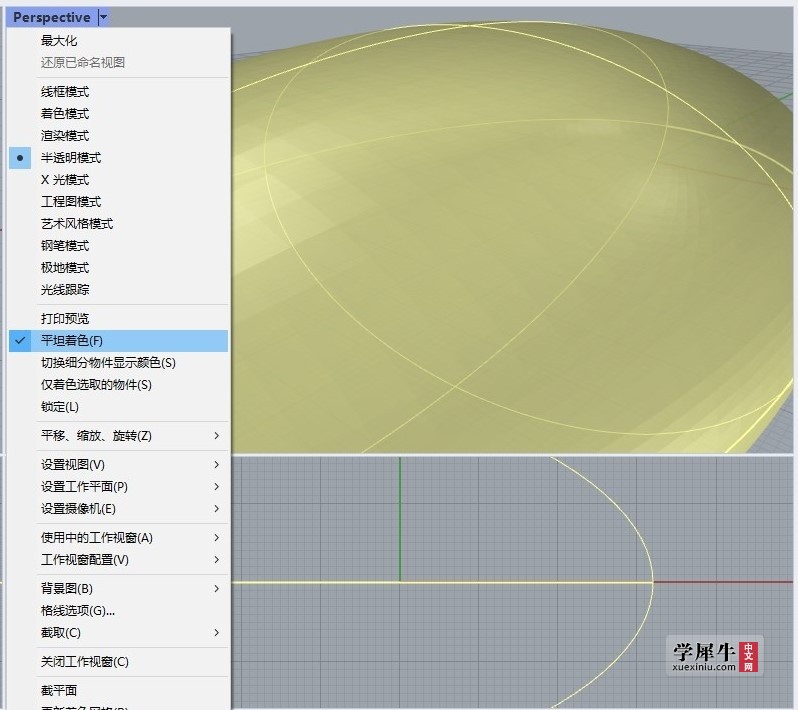Image resolution: width=798 pixels, height=710 pixels.
Task: Switch to 渲染模式 display mode
Action: coord(119,136)
